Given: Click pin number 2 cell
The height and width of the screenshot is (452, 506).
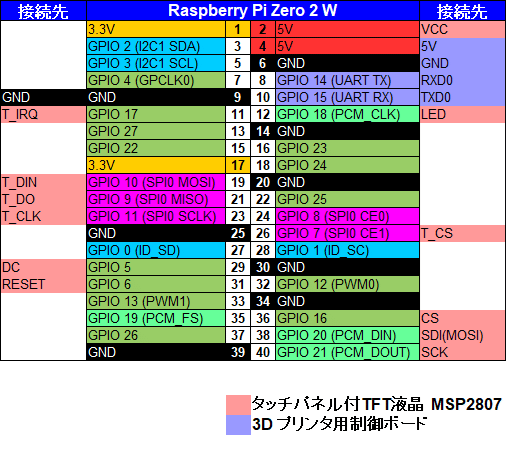Looking at the screenshot, I should point(263,29).
